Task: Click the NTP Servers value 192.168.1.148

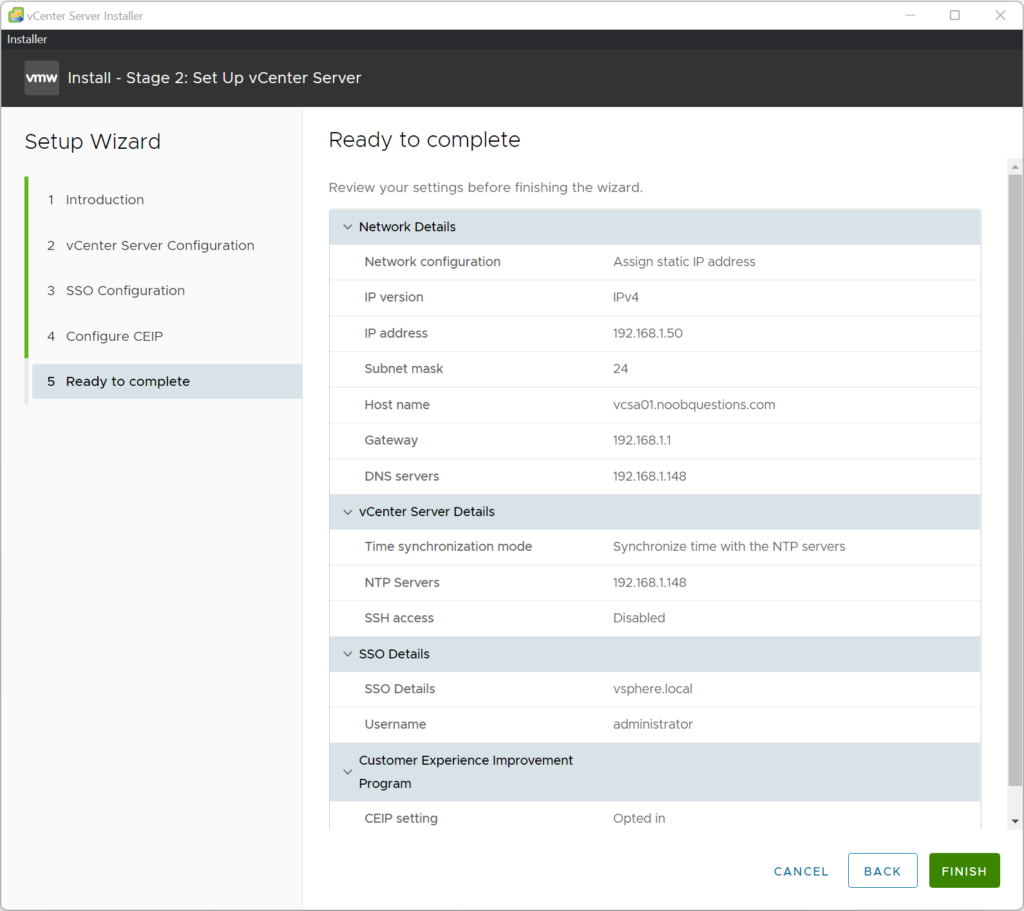Action: (x=649, y=583)
